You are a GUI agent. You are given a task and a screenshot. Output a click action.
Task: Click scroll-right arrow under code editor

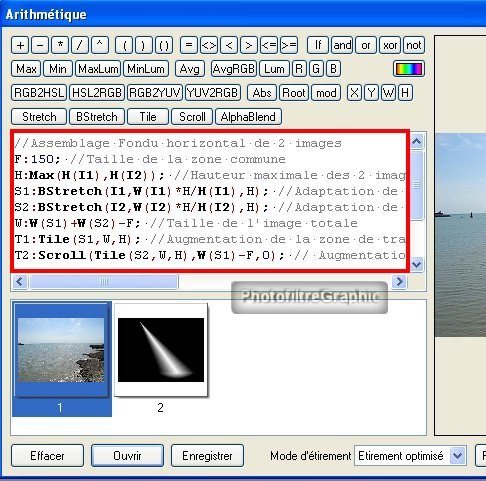coord(399,282)
